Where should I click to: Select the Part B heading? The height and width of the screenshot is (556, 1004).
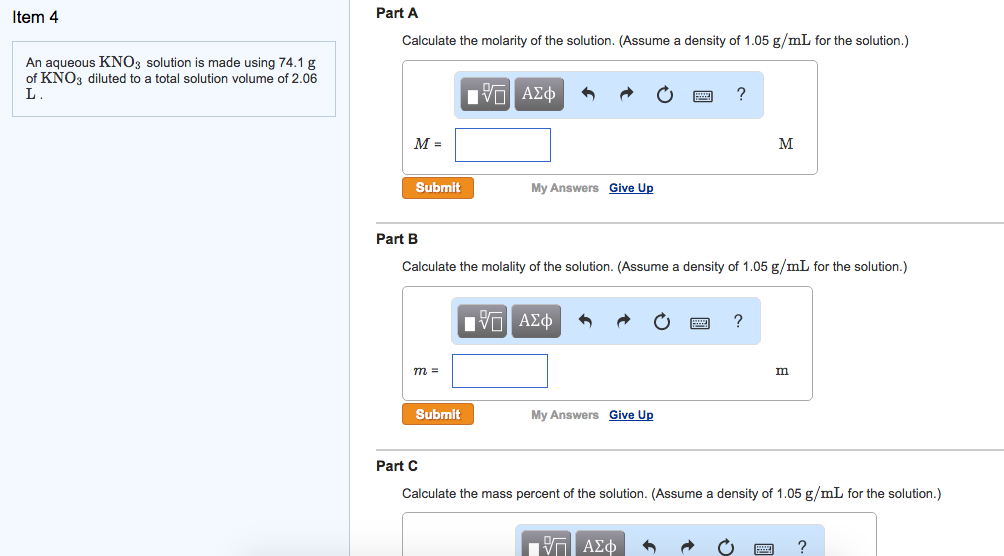[x=397, y=239]
